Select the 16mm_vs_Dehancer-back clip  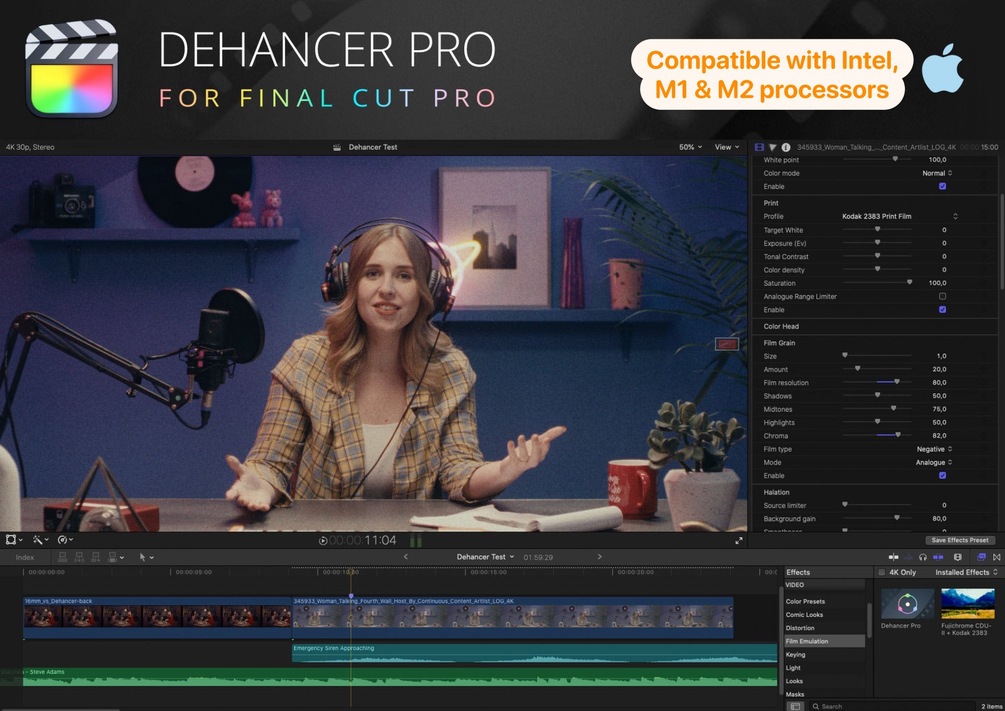157,617
